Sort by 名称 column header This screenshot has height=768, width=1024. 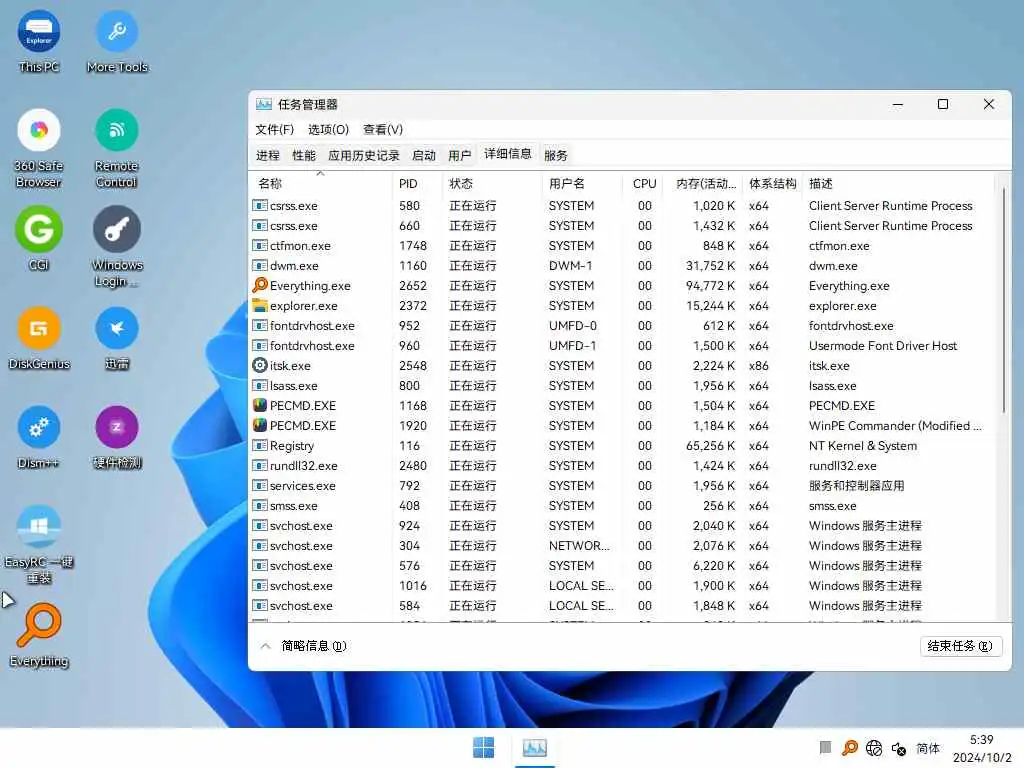321,184
